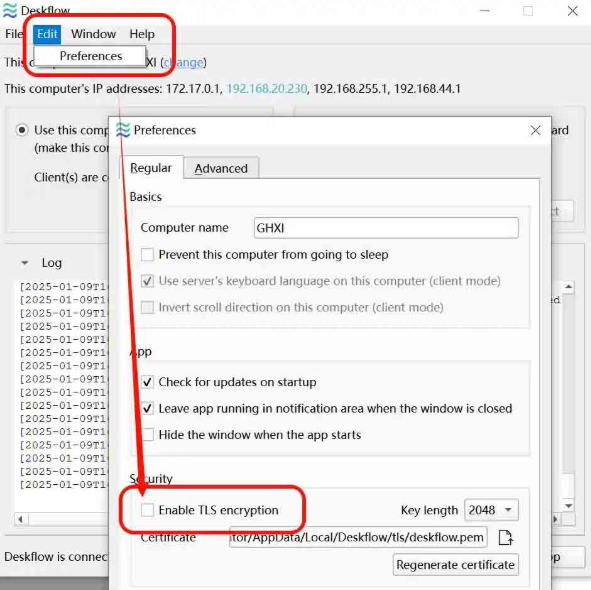Screen dimensions: 591x590
Task: Toggle Use server's keyboard language checkbox
Action: pyautogui.click(x=147, y=281)
